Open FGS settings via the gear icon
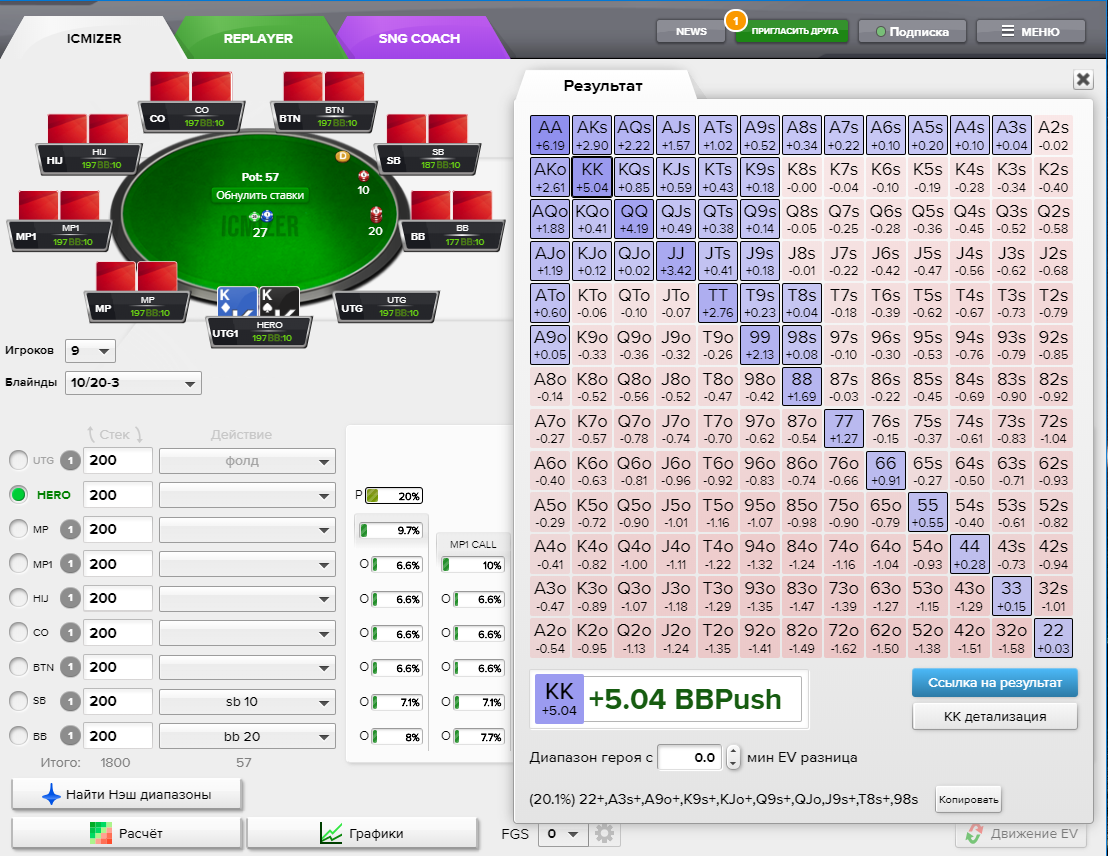 point(604,834)
